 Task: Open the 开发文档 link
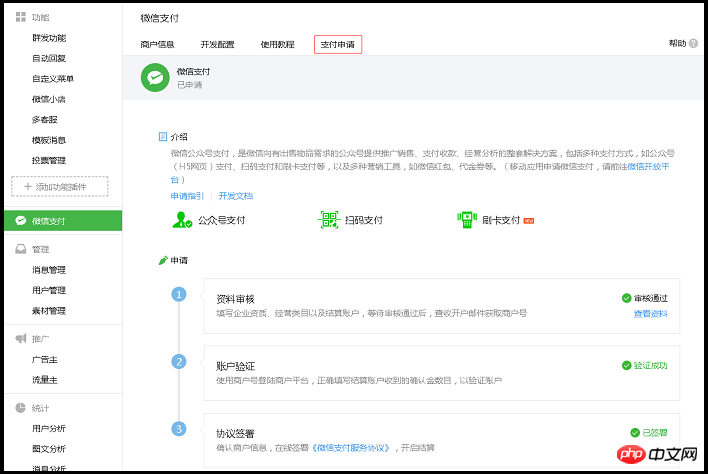(236, 196)
